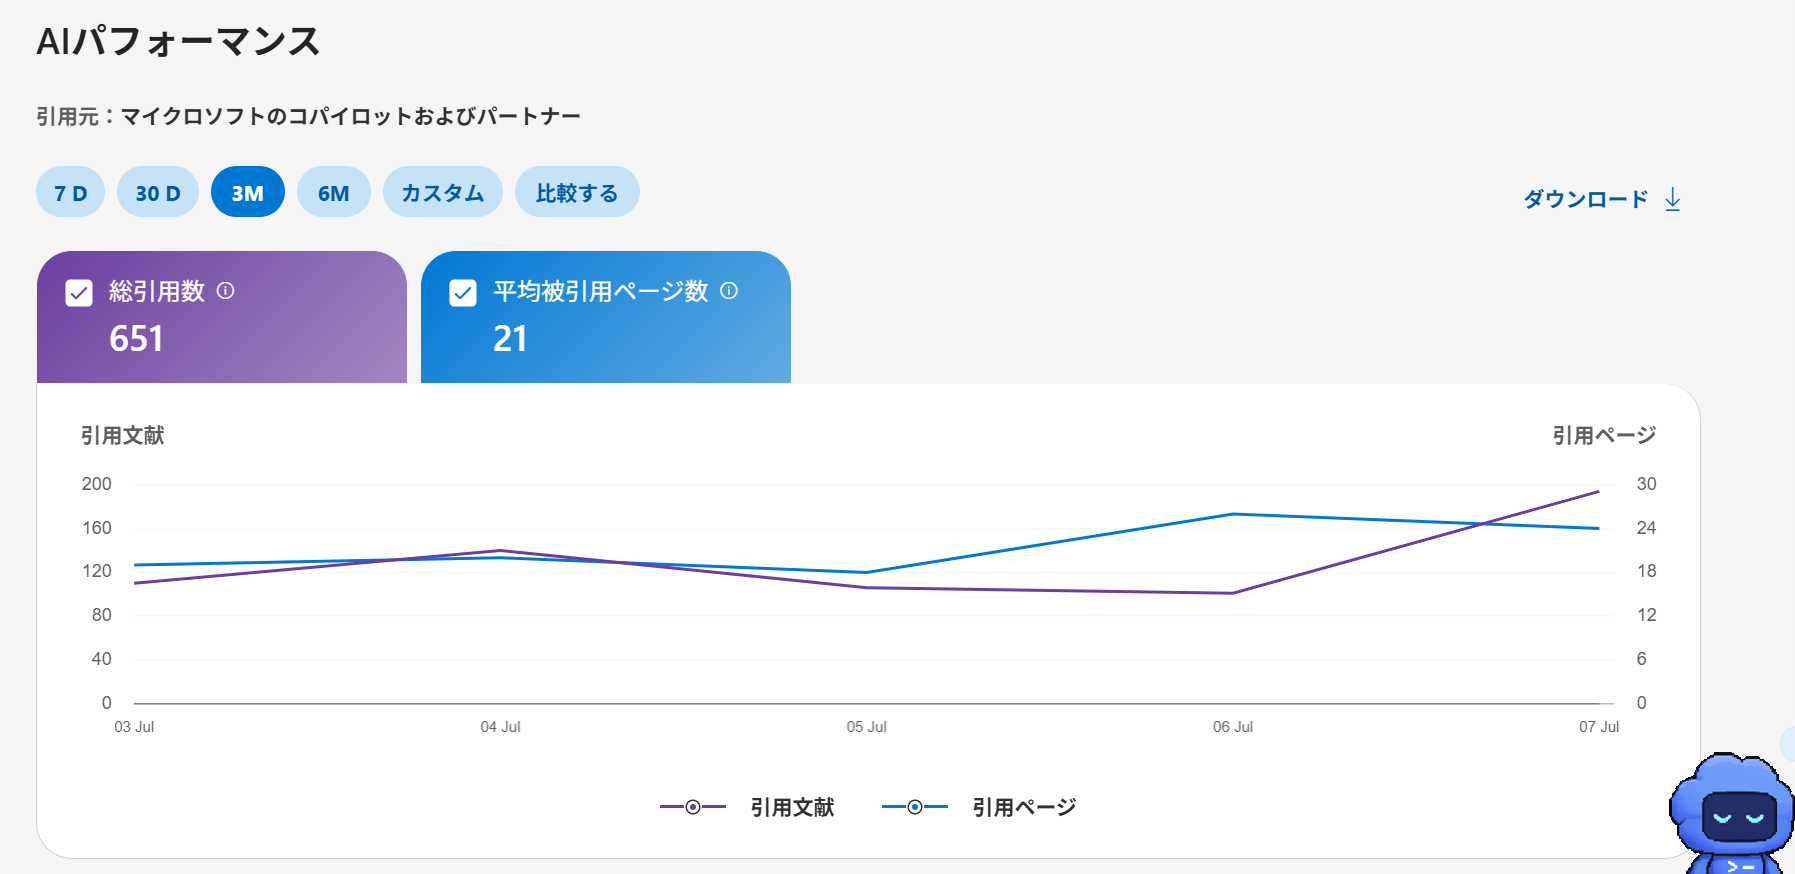
Task: Click the left axis value 200
Action: [97, 484]
